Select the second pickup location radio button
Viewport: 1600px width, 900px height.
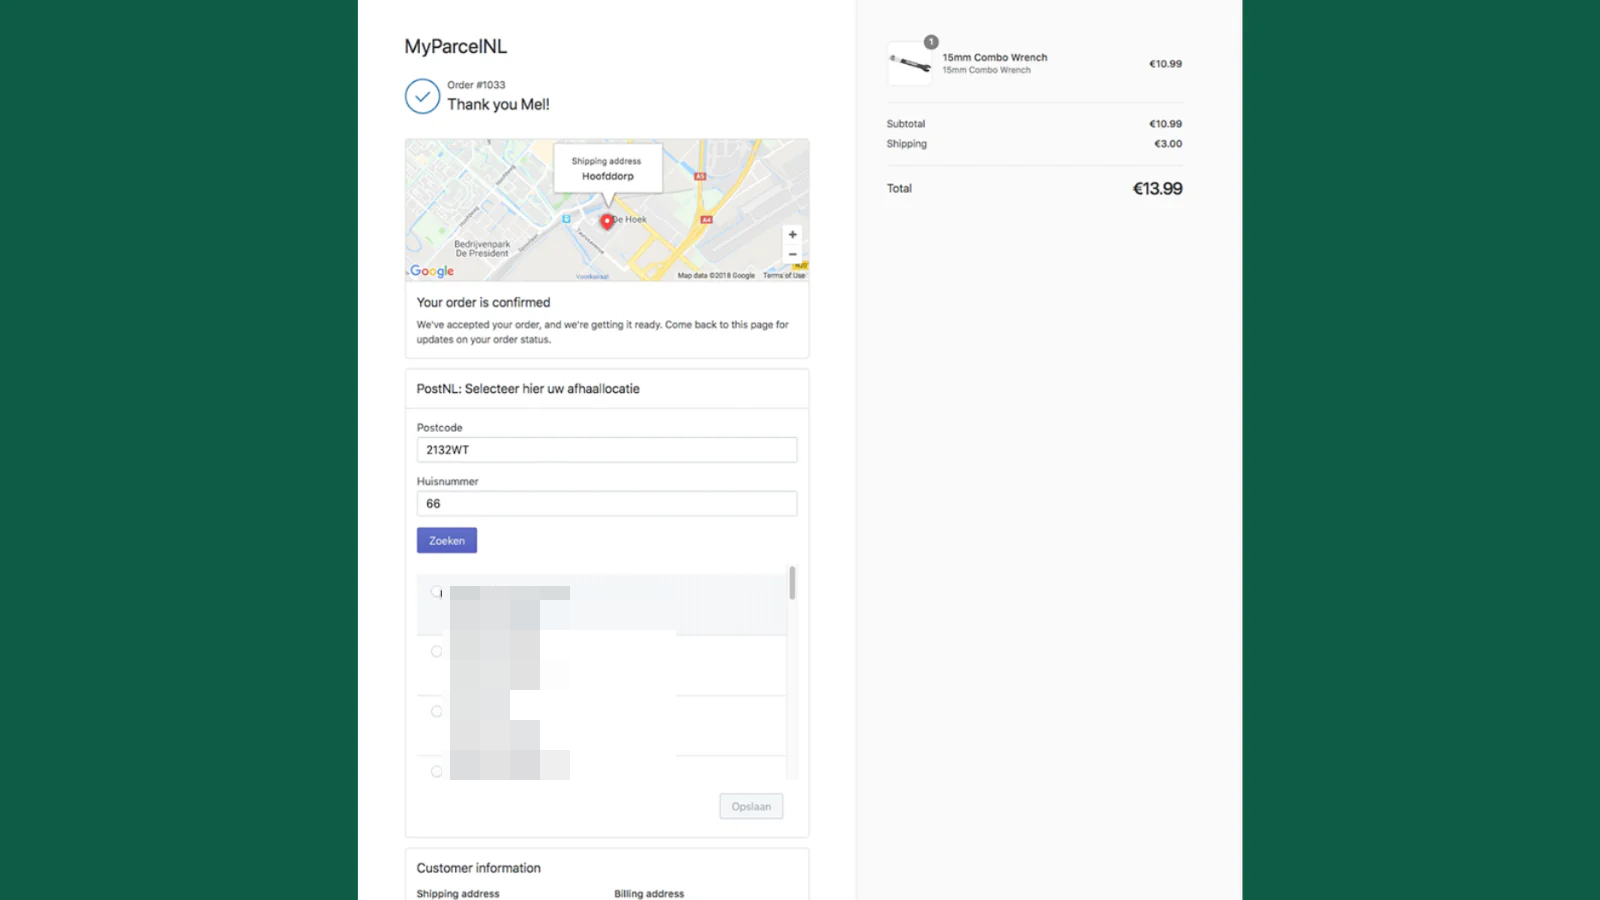click(x=436, y=651)
